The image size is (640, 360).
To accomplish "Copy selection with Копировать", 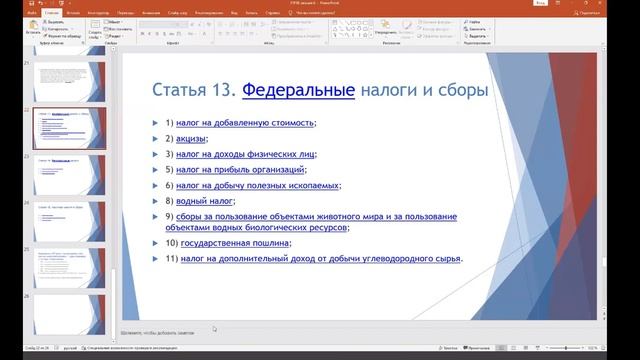I will 56,29.
